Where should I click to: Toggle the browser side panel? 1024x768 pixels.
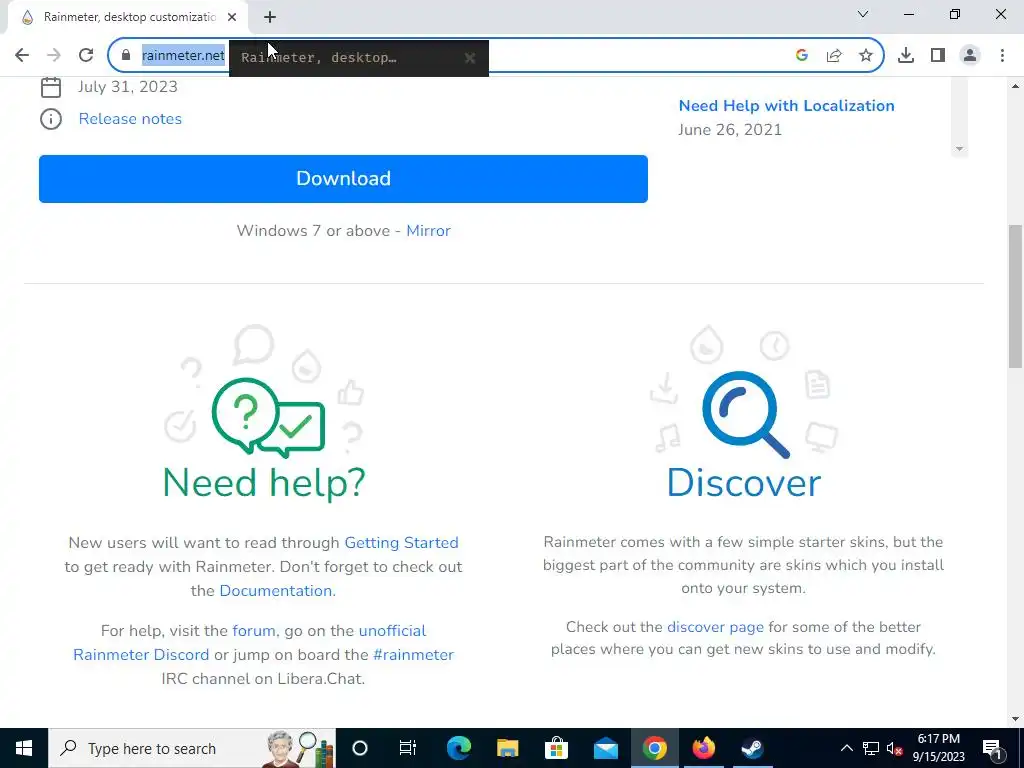pyautogui.click(x=938, y=56)
